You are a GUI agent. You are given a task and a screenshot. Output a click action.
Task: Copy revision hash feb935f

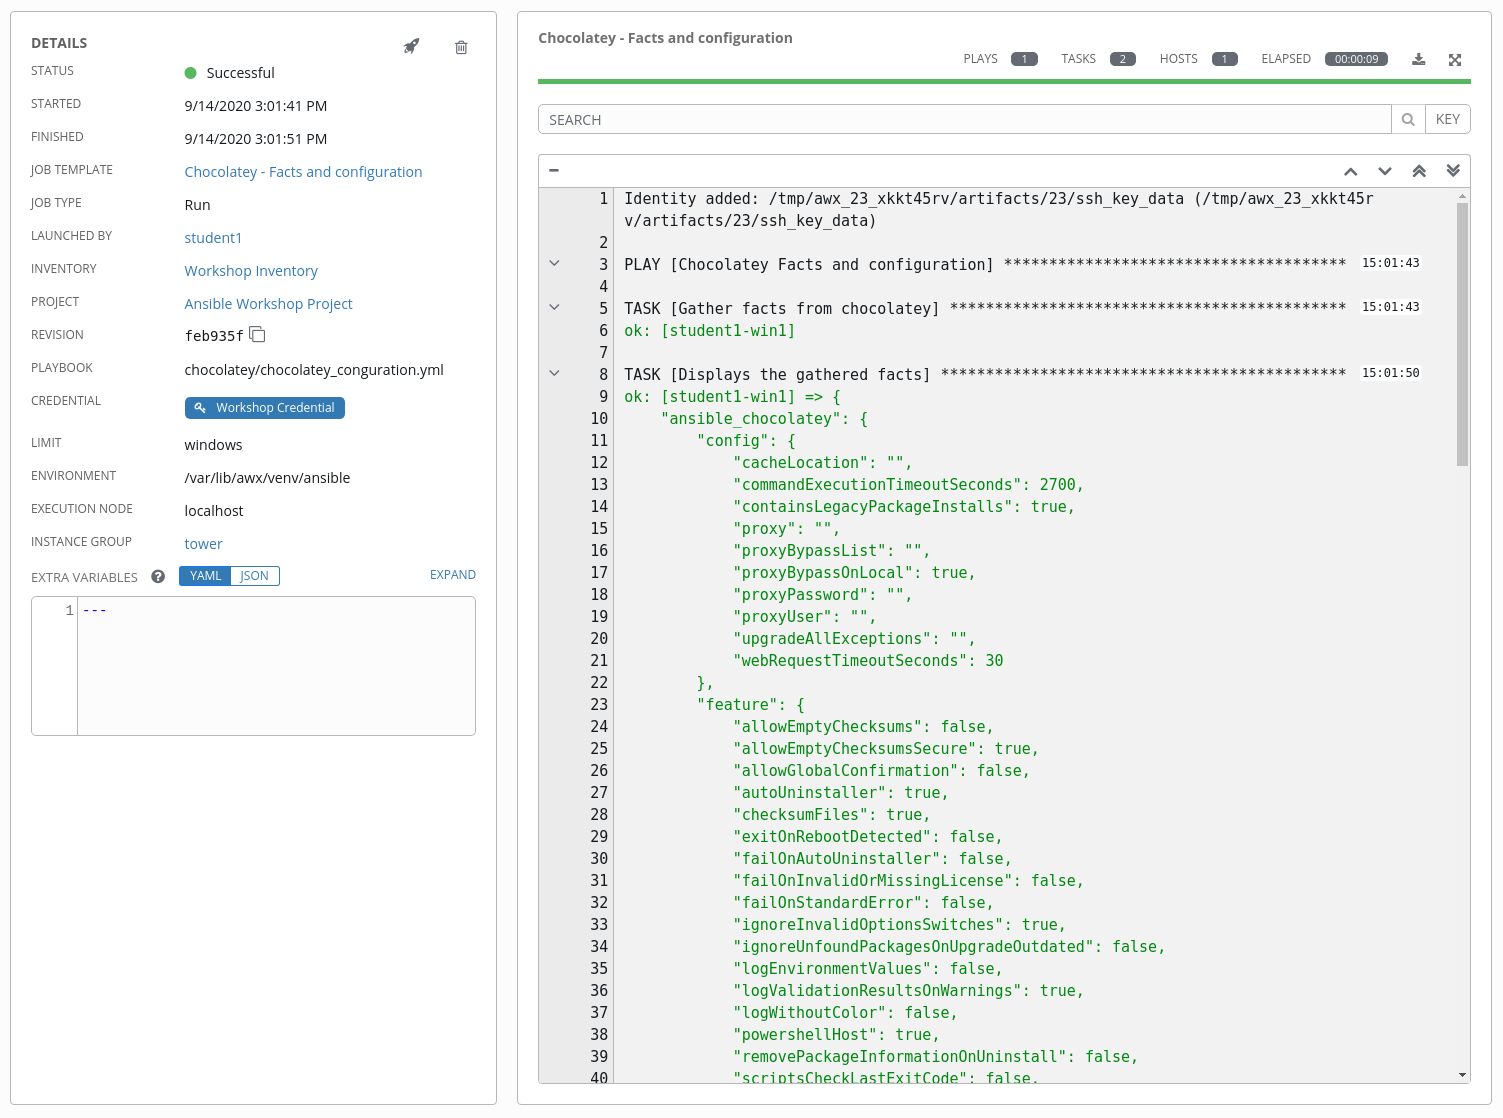coord(257,334)
